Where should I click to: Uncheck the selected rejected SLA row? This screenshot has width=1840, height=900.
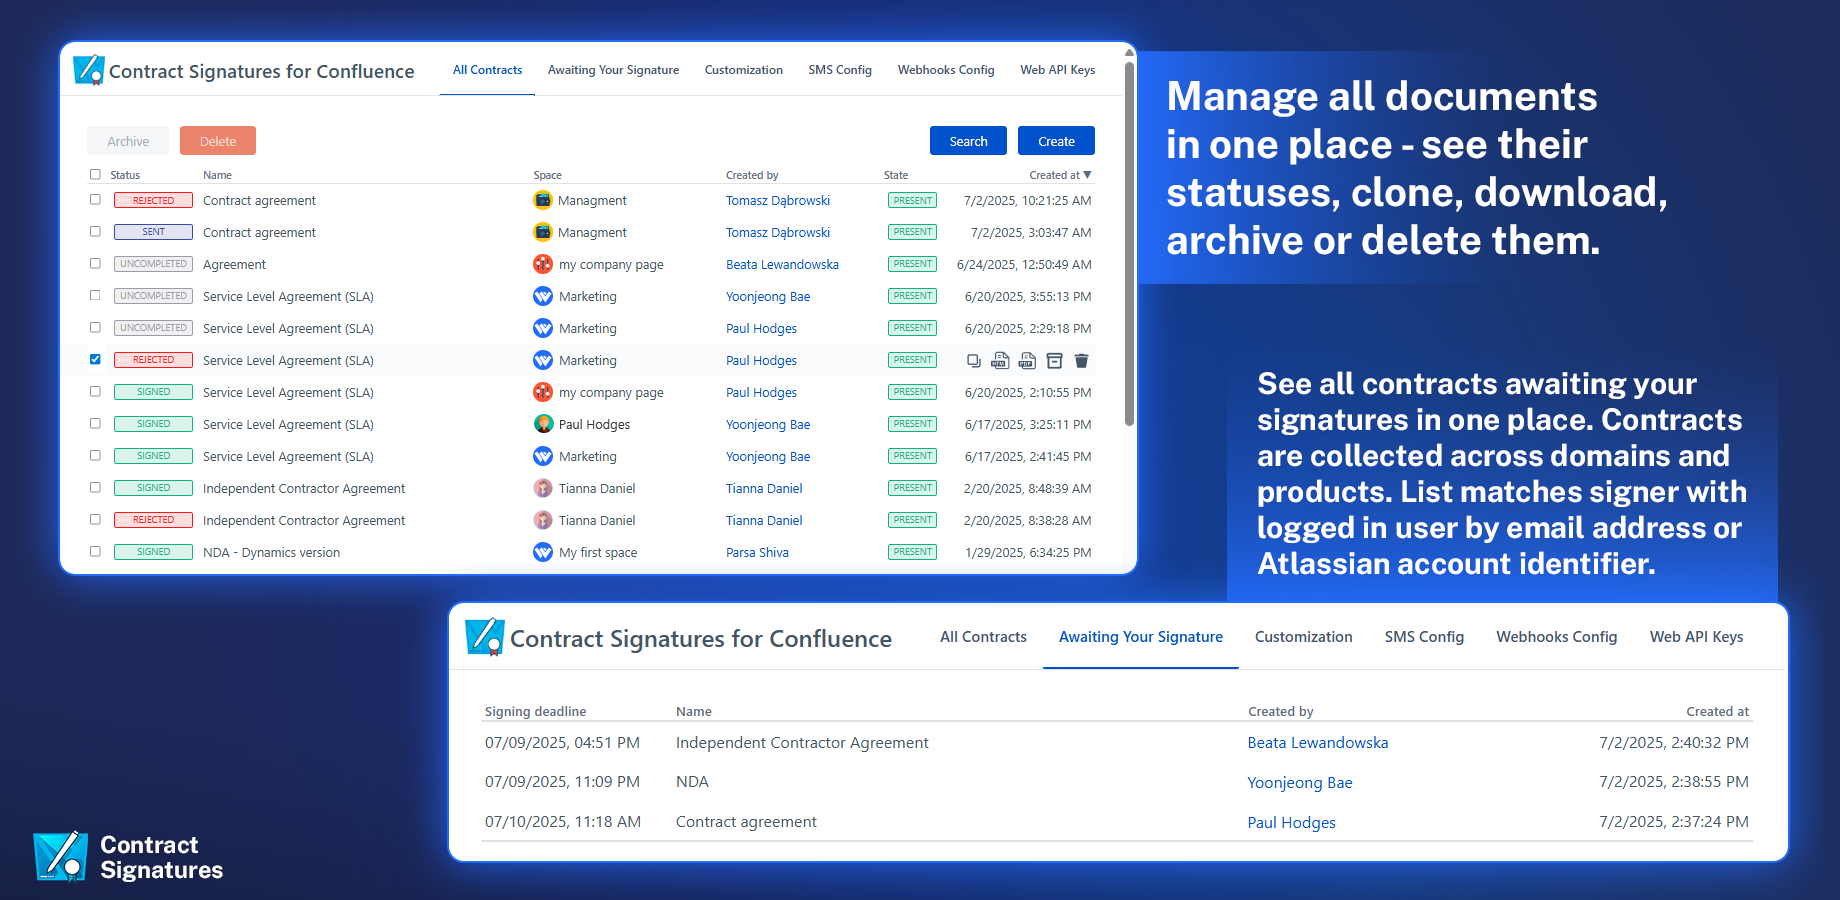coord(95,359)
